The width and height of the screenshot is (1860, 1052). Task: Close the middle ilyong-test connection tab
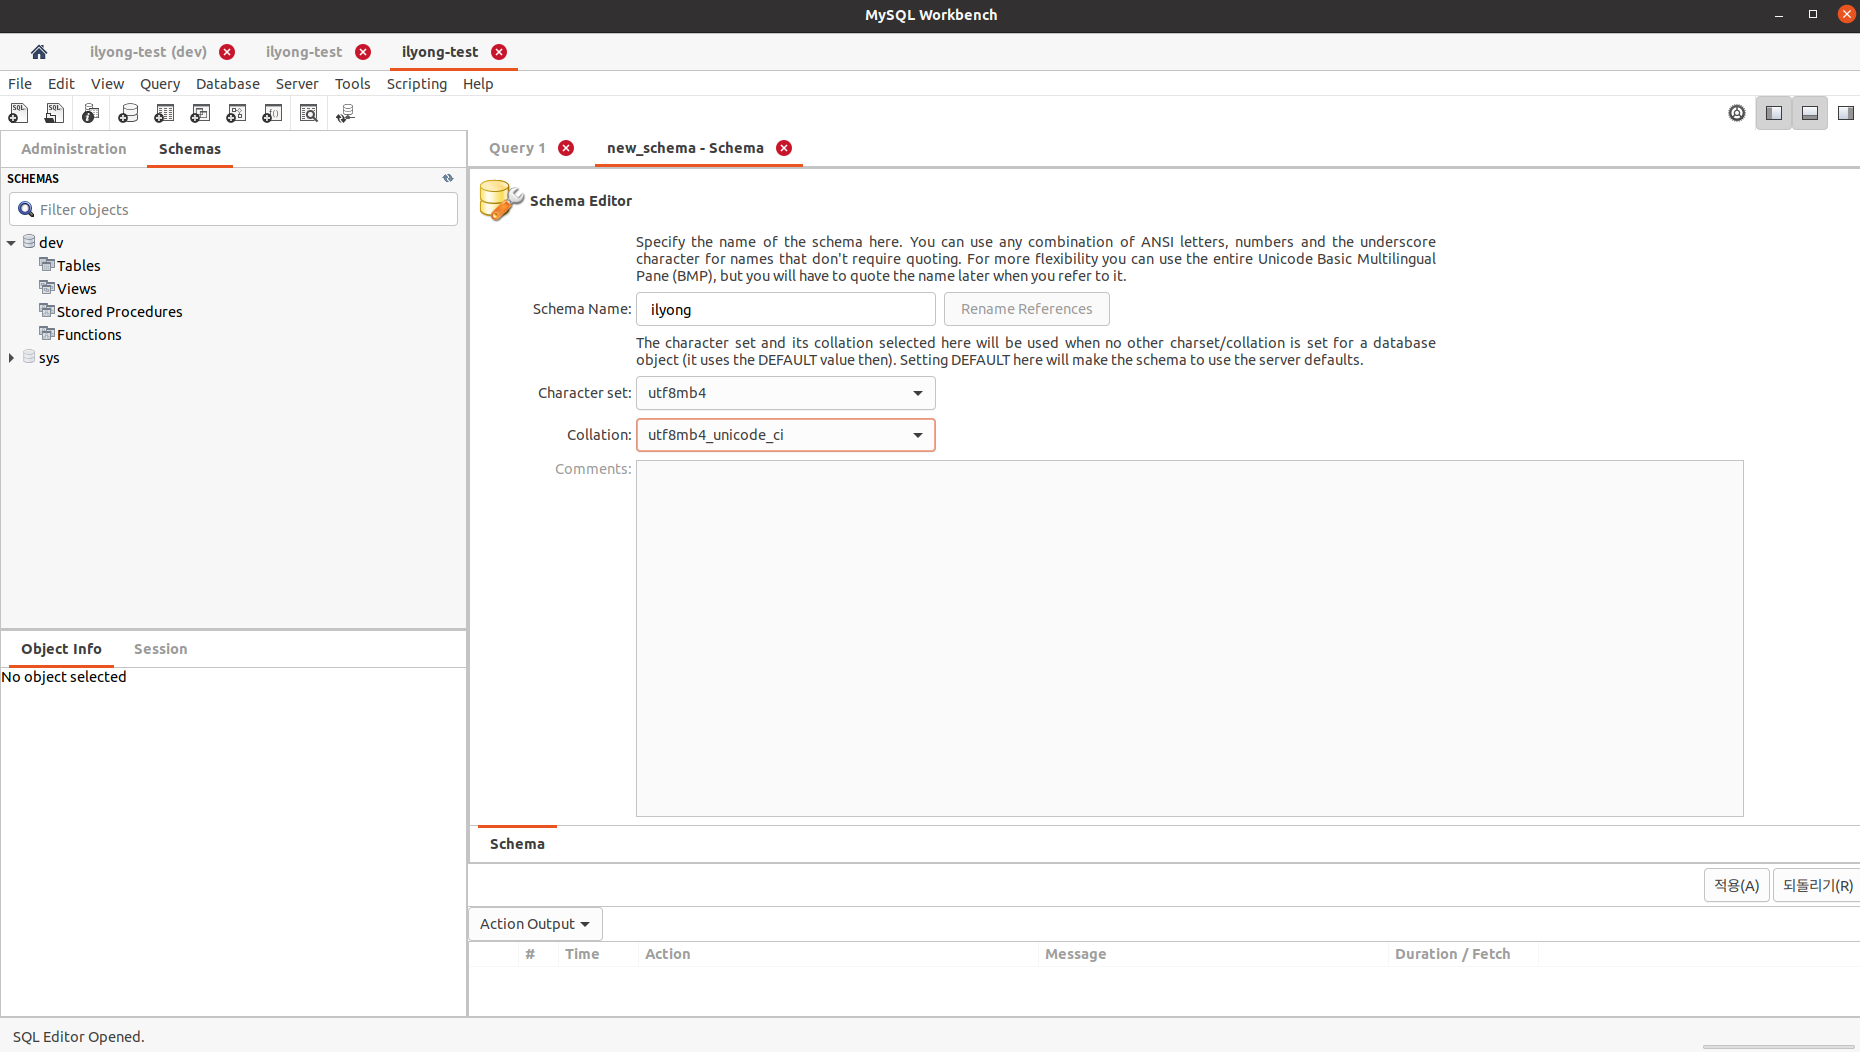pyautogui.click(x=363, y=52)
